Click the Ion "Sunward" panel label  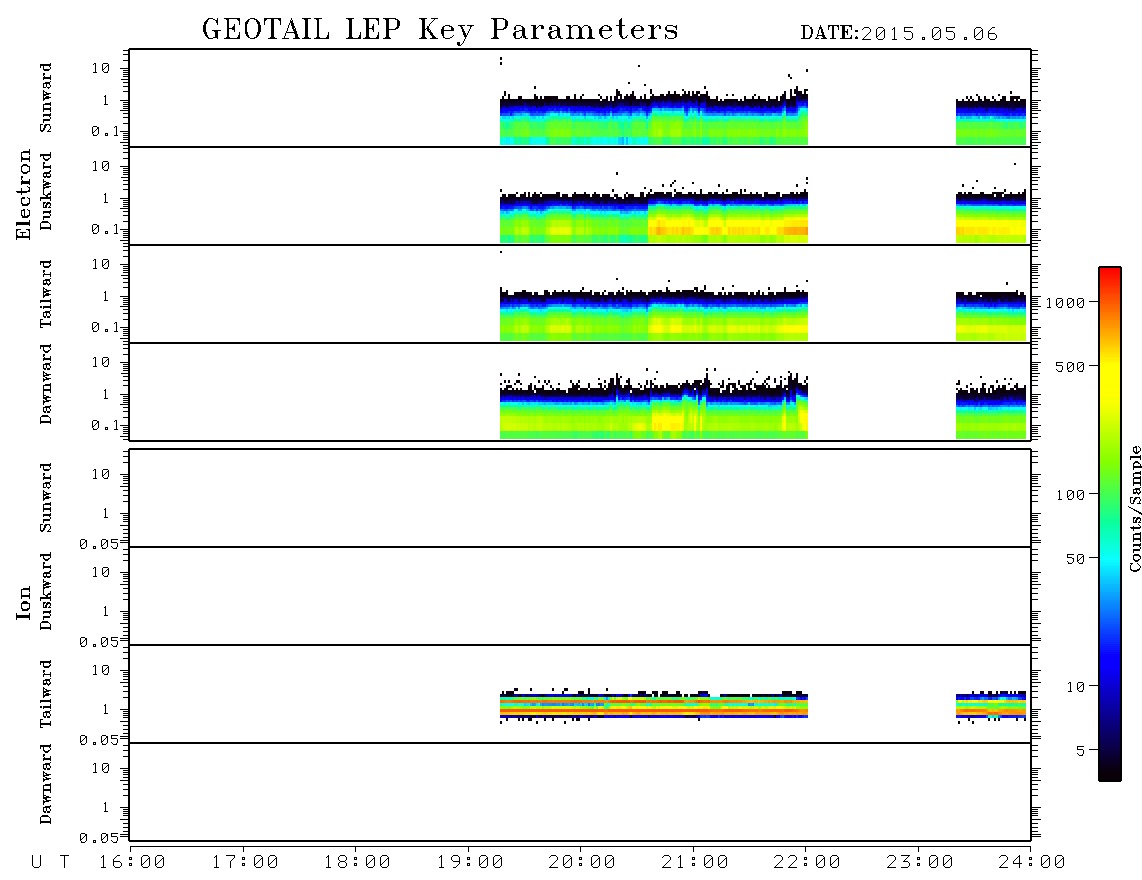tap(46, 498)
